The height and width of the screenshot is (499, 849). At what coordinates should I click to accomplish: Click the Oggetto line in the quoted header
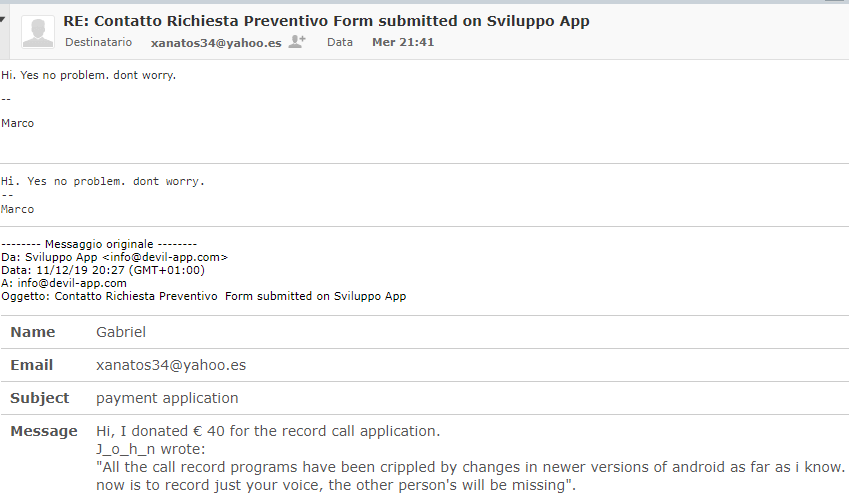(x=203, y=296)
